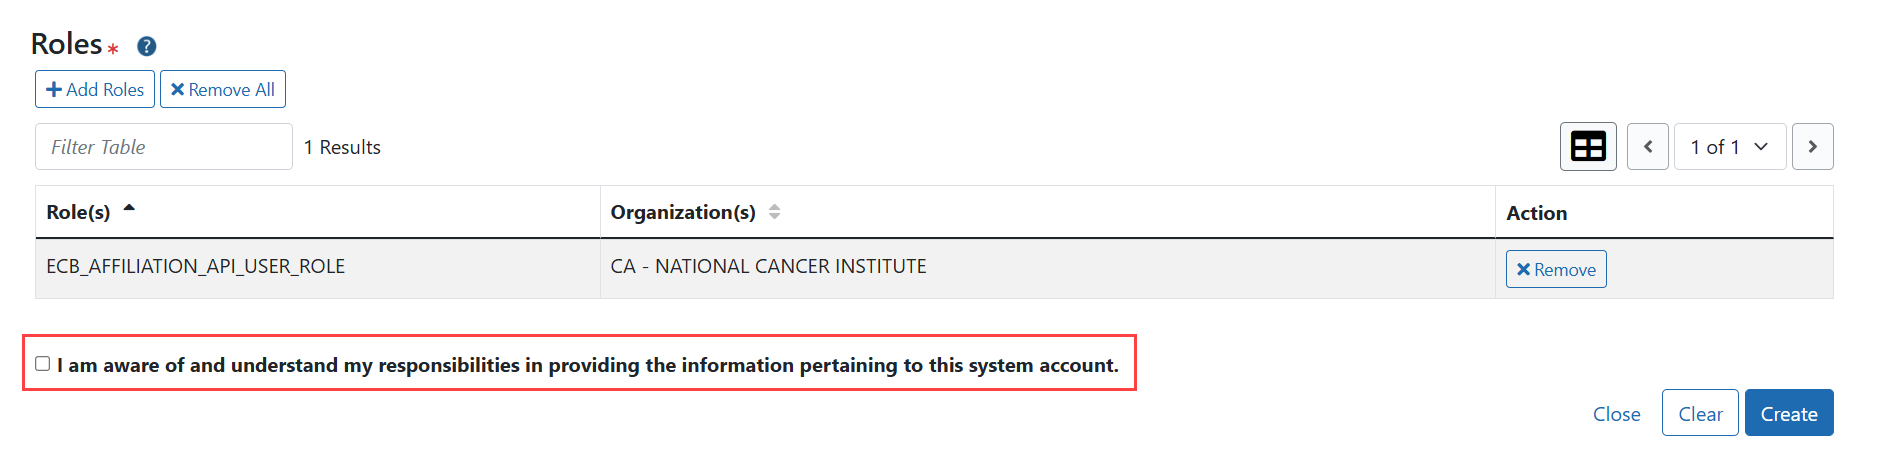
Task: Go to next page with right chevron
Action: [x=1812, y=147]
